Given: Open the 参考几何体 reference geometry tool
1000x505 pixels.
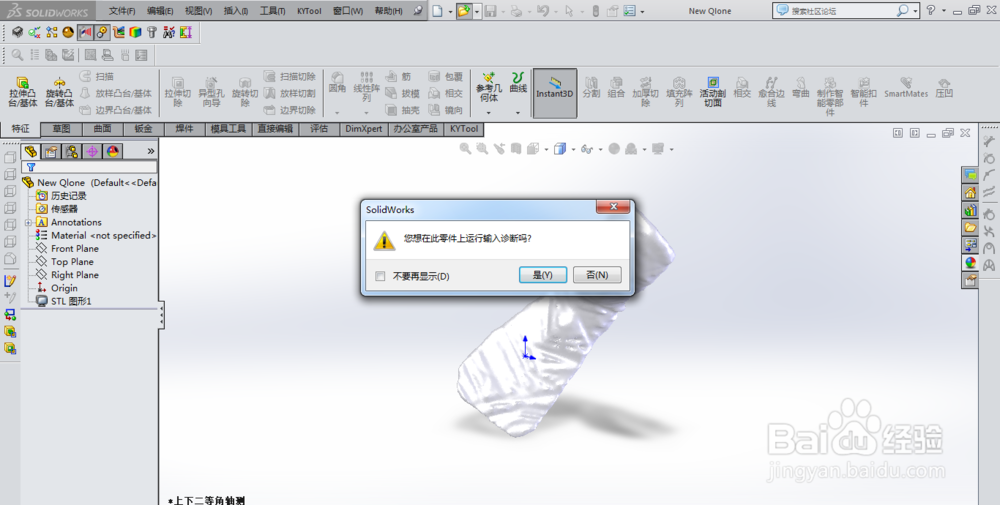Looking at the screenshot, I should point(489,87).
